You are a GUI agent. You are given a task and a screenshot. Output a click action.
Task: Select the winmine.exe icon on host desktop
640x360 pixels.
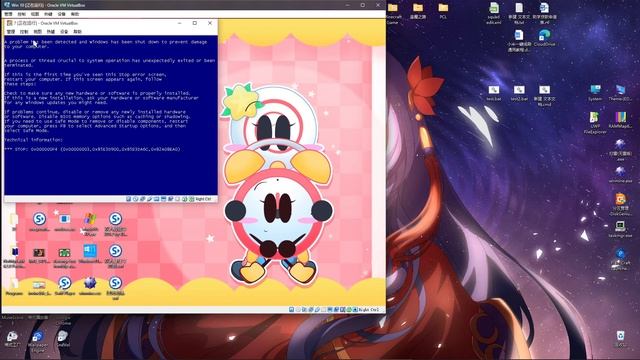(620, 171)
